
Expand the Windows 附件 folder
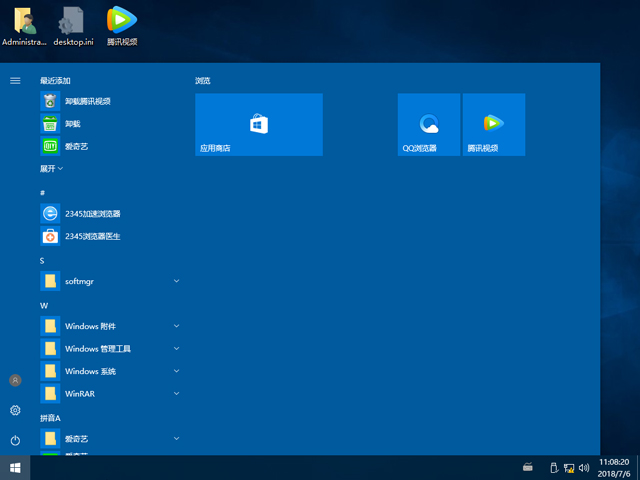point(110,326)
